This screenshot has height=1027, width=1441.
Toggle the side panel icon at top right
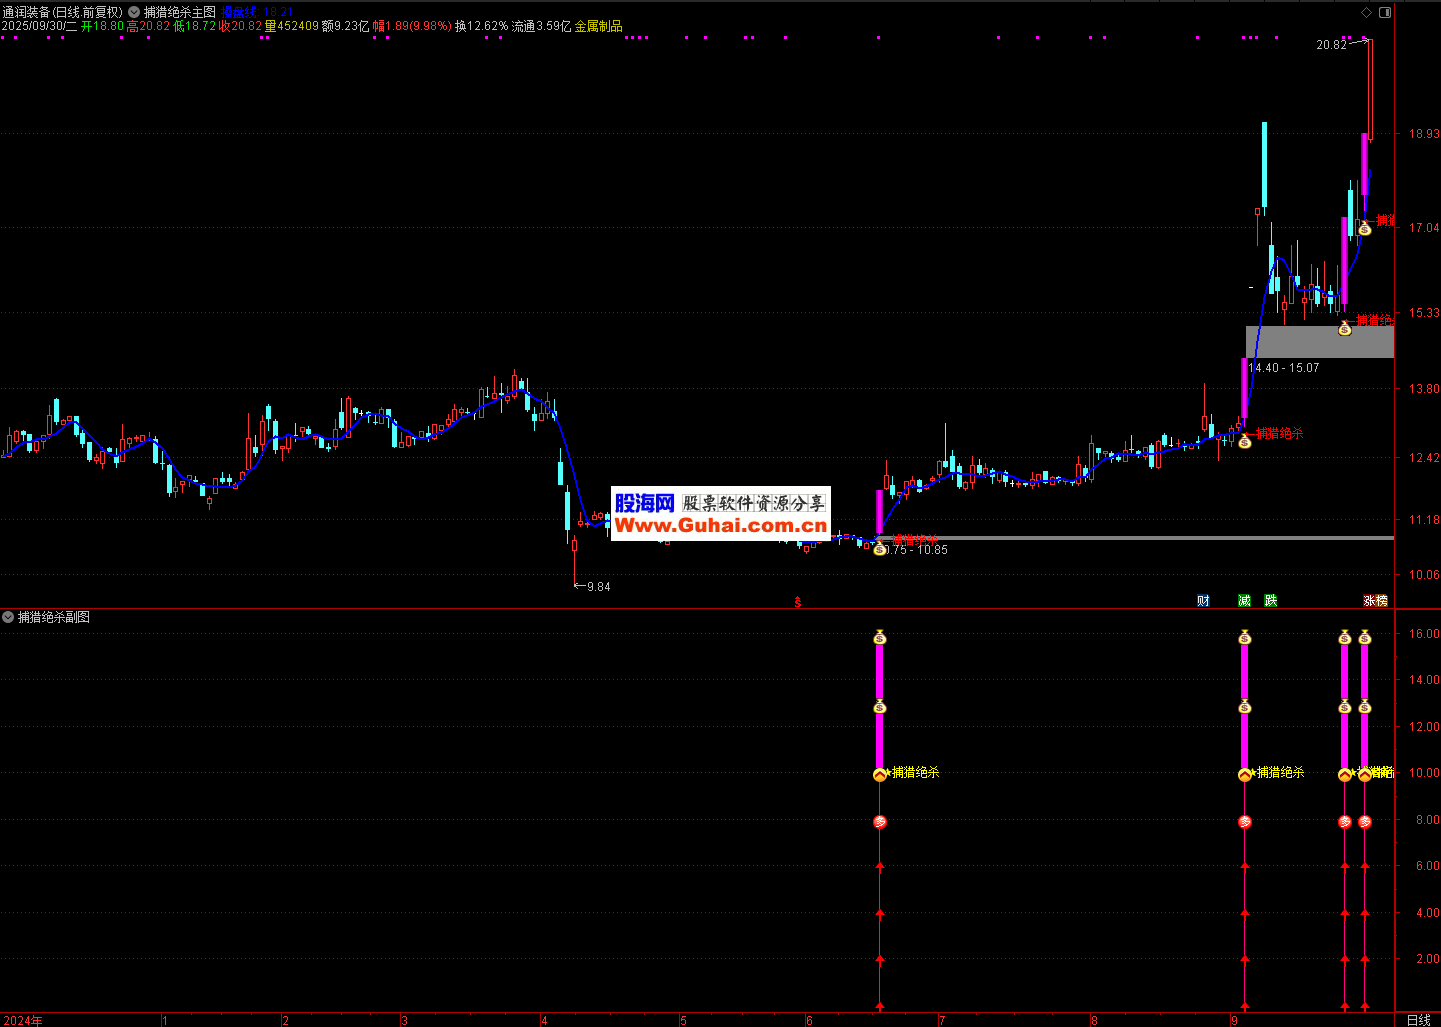point(1385,12)
